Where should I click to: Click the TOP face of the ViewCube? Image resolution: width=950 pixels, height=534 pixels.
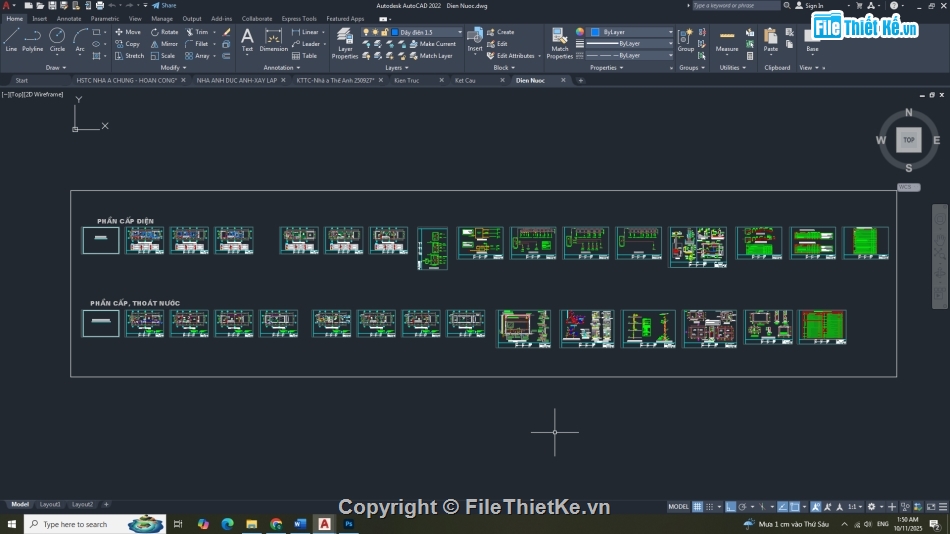[908, 140]
